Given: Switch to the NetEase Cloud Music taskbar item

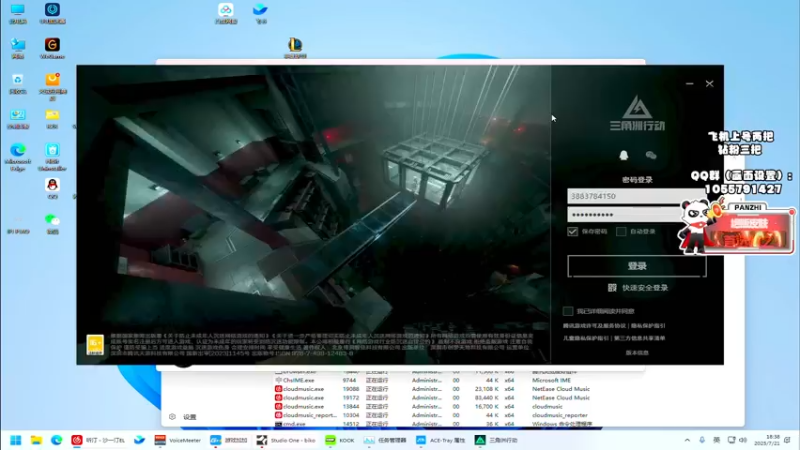Looking at the screenshot, I should 98,440.
